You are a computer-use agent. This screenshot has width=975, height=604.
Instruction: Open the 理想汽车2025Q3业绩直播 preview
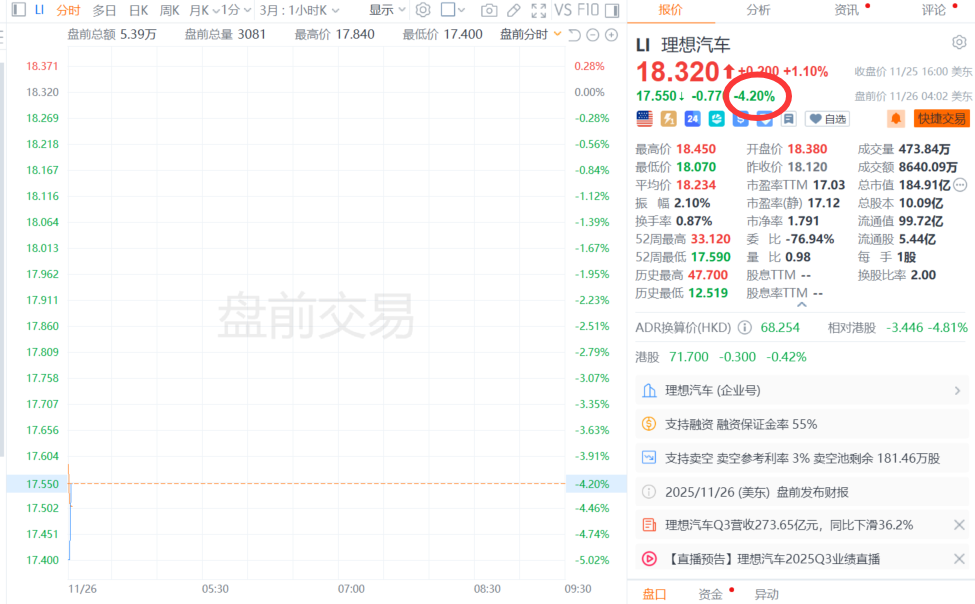[772, 559]
